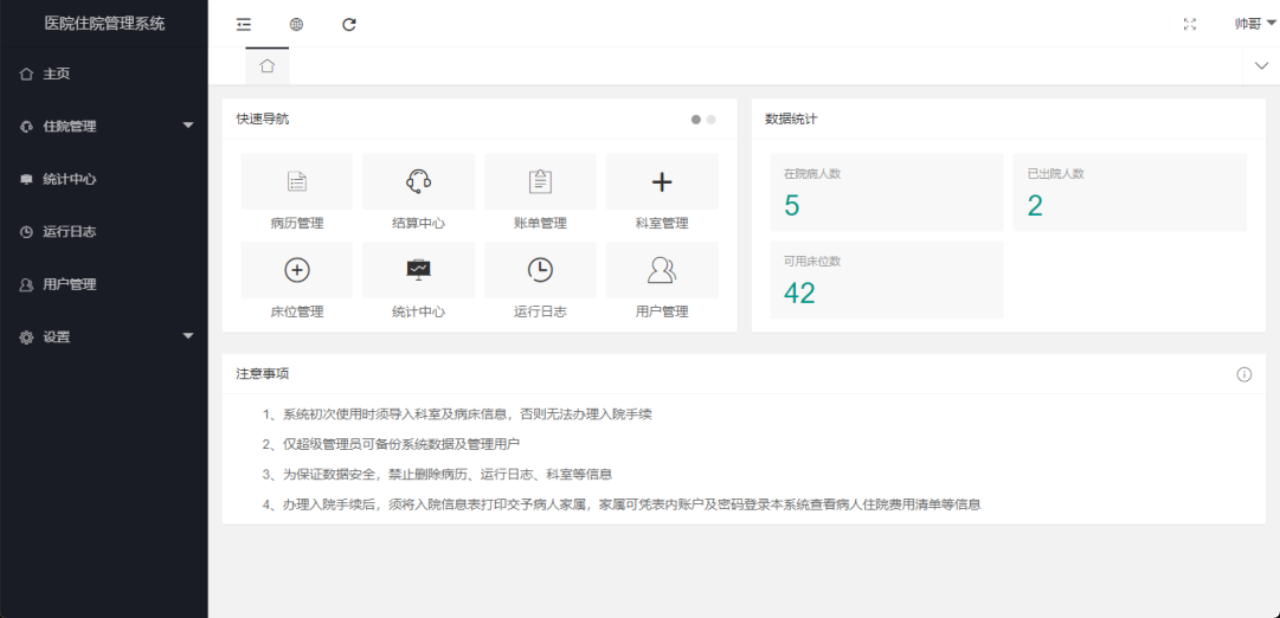Switch to the second carousel indicator dot
Viewport: 1280px width, 618px height.
coord(711,119)
